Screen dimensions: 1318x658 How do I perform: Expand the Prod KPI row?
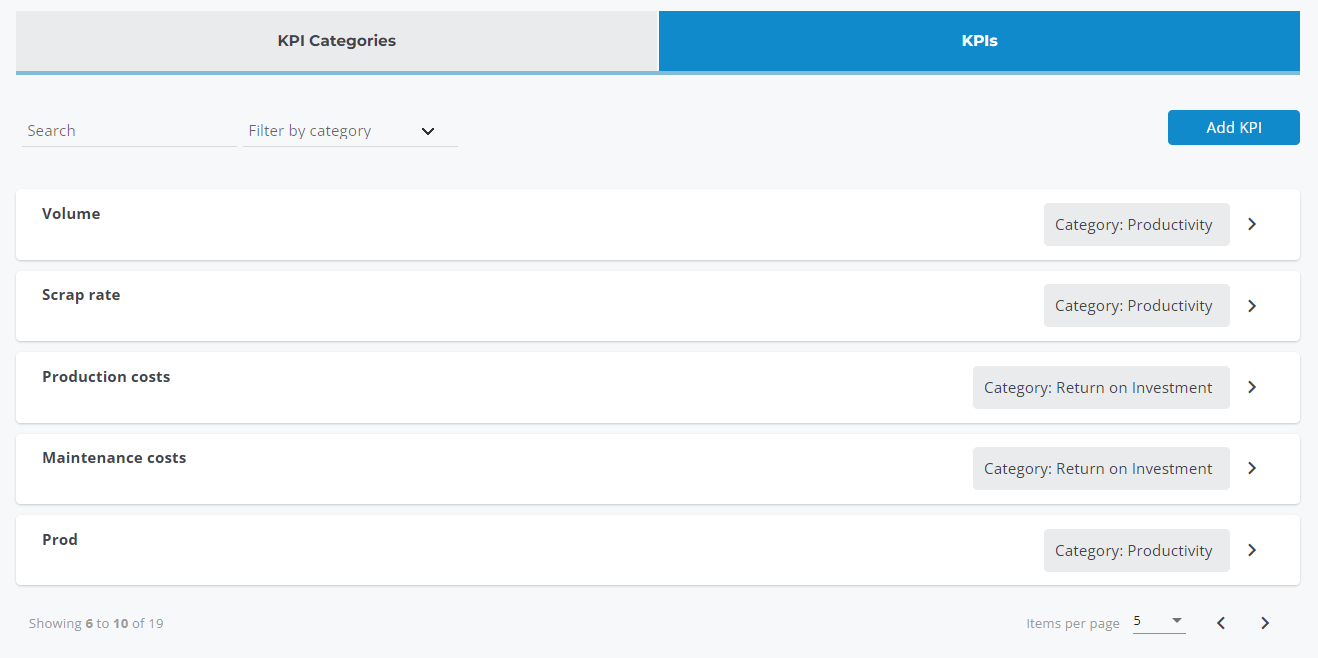(1251, 549)
